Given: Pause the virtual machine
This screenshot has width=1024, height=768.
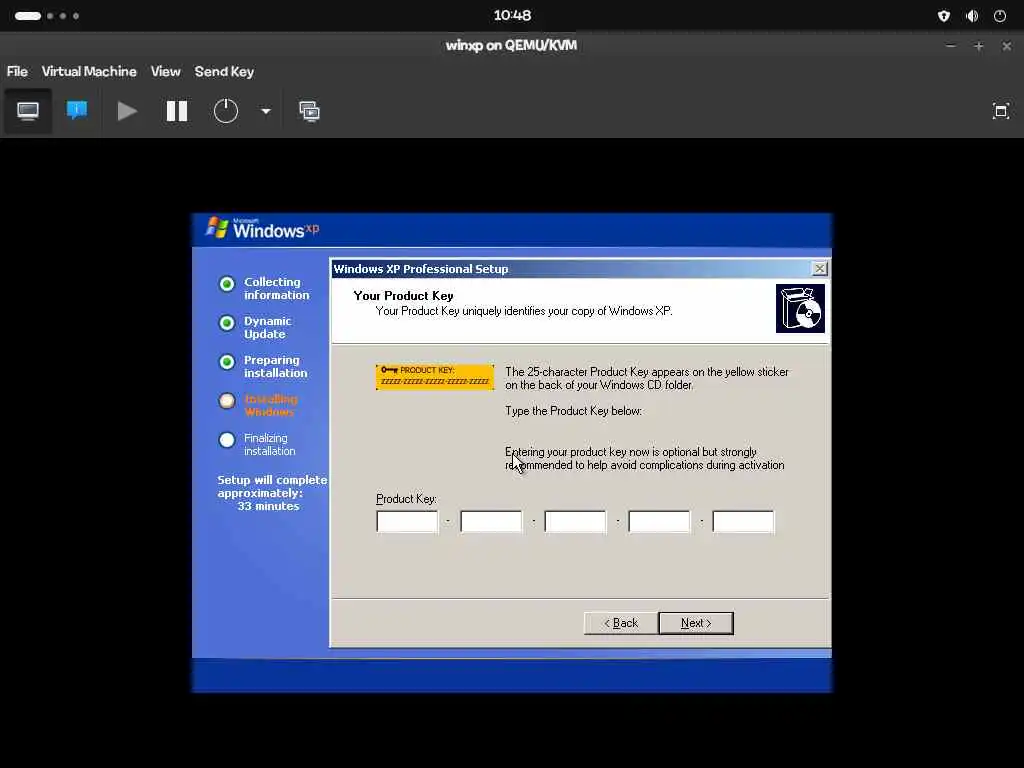Looking at the screenshot, I should click(176, 111).
